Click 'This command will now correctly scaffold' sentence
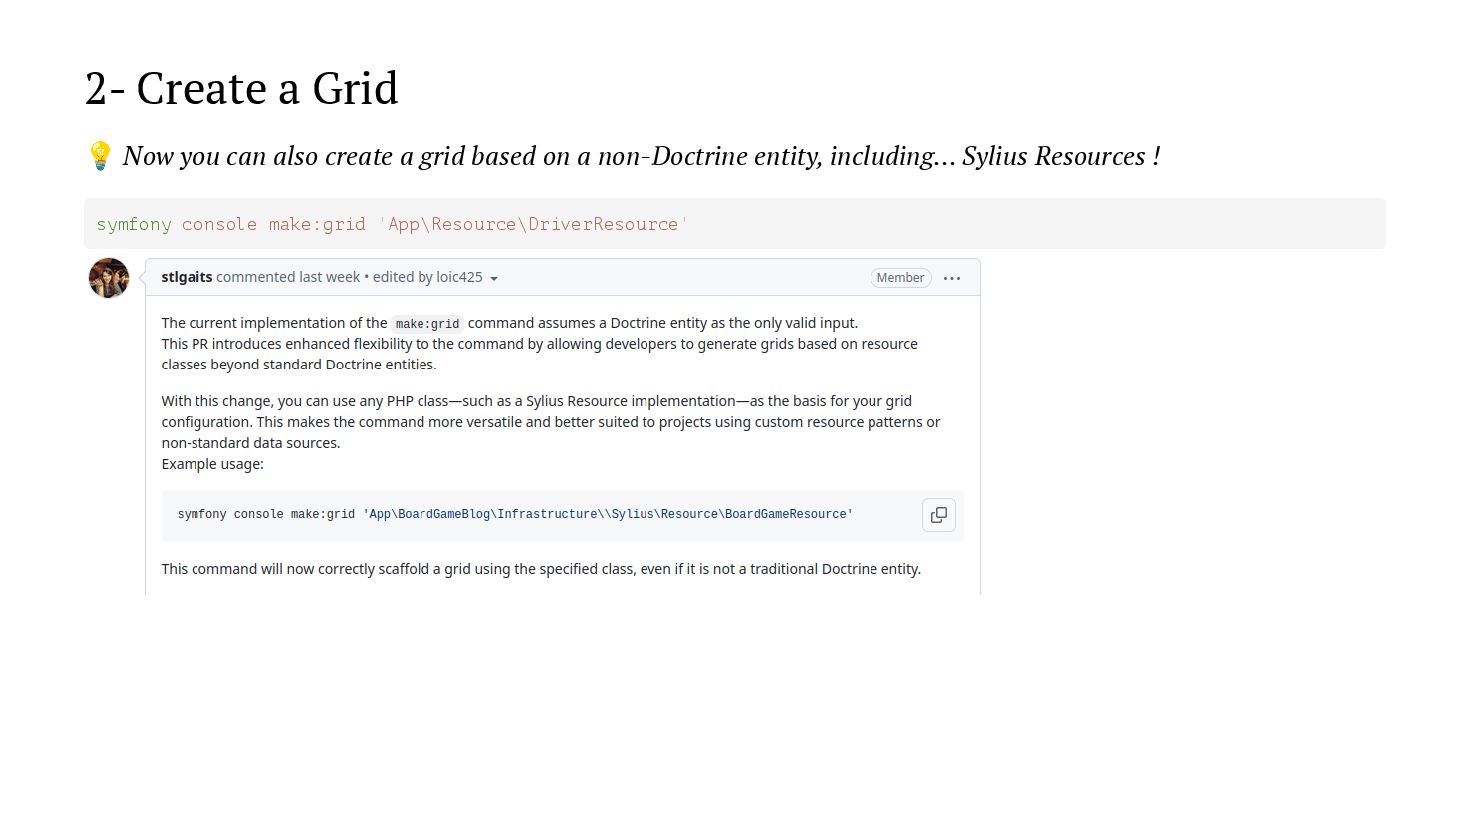Screen dimensions: 1470x828 tap(541, 569)
